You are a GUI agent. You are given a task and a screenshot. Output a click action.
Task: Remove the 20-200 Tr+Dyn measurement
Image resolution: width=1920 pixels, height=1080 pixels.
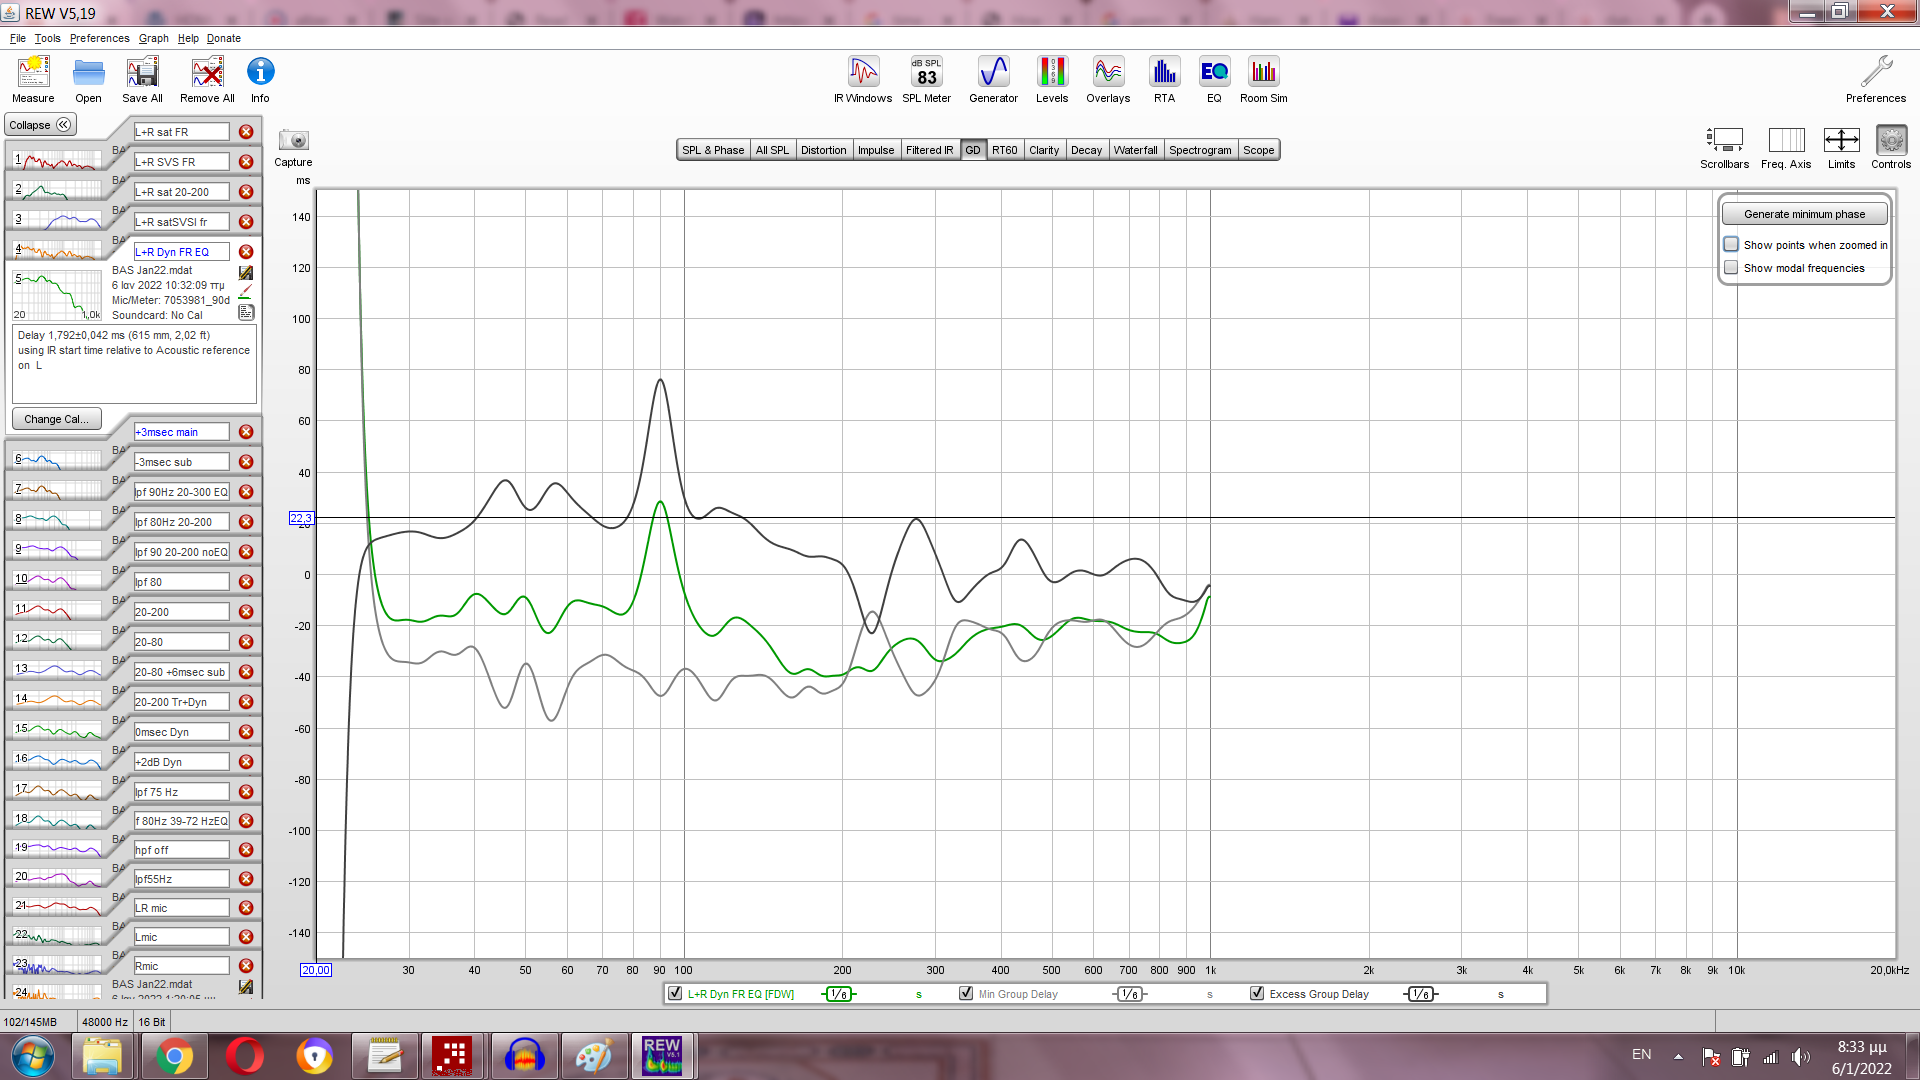[246, 702]
